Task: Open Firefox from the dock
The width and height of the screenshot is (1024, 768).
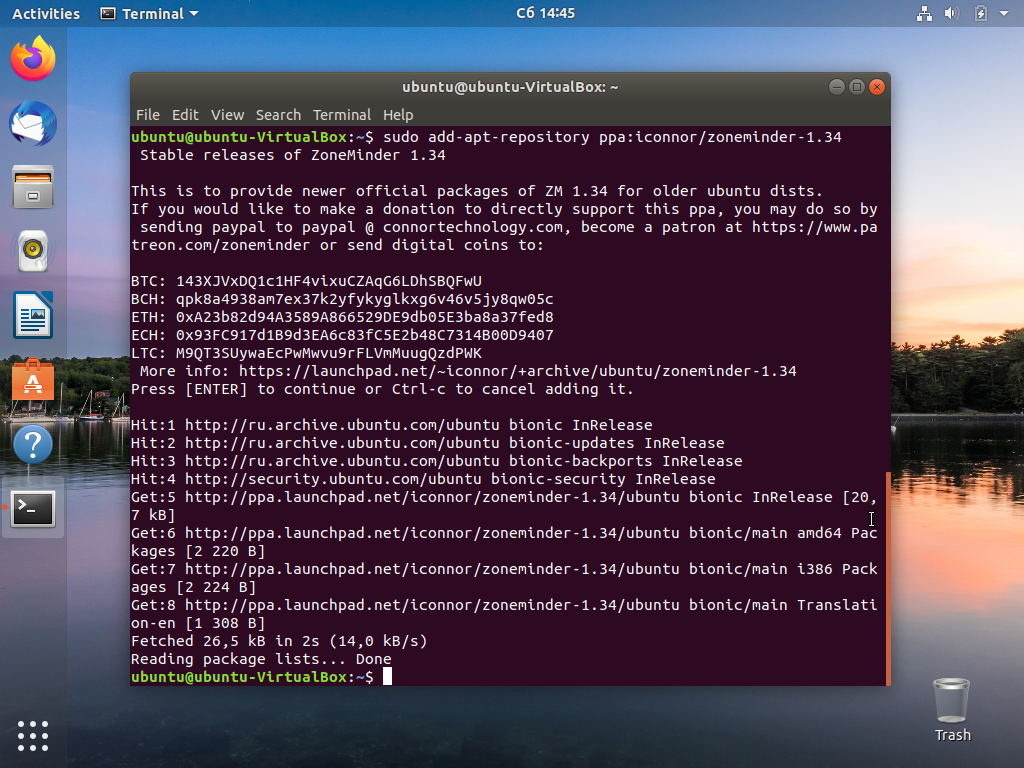Action: (x=33, y=59)
